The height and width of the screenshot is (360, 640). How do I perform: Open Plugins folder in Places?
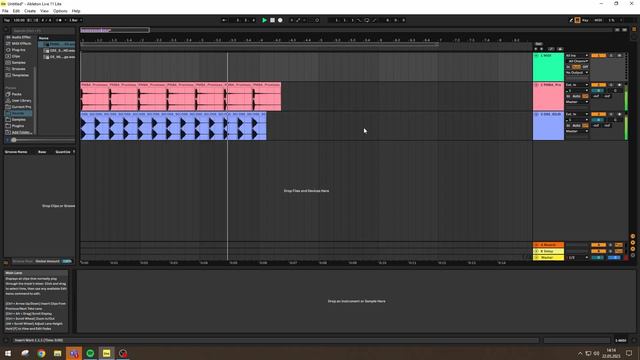[16, 126]
